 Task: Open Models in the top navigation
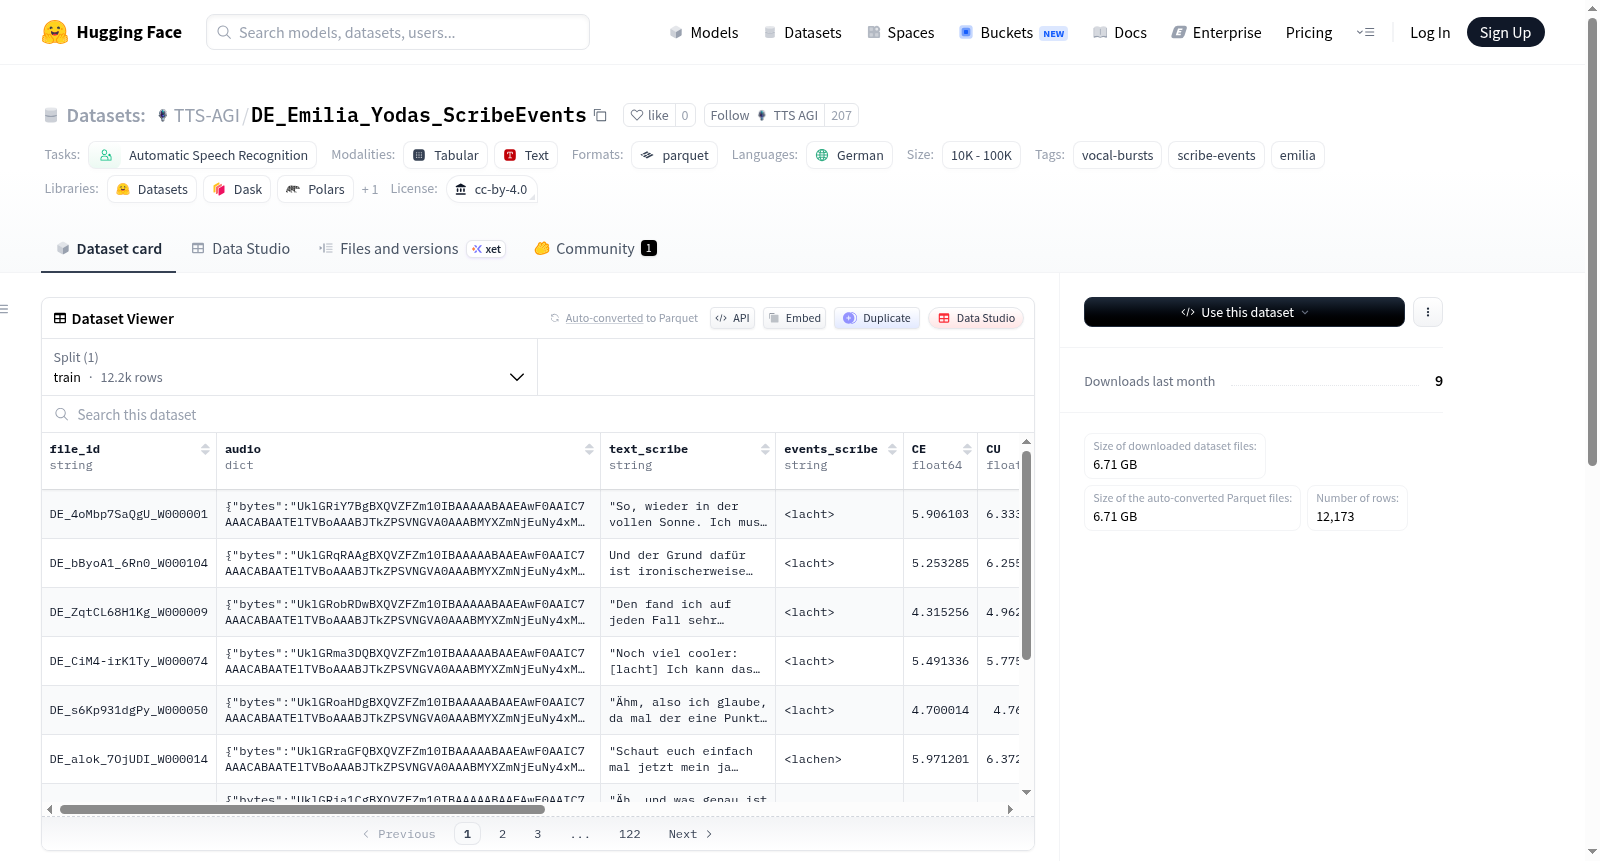[704, 32]
